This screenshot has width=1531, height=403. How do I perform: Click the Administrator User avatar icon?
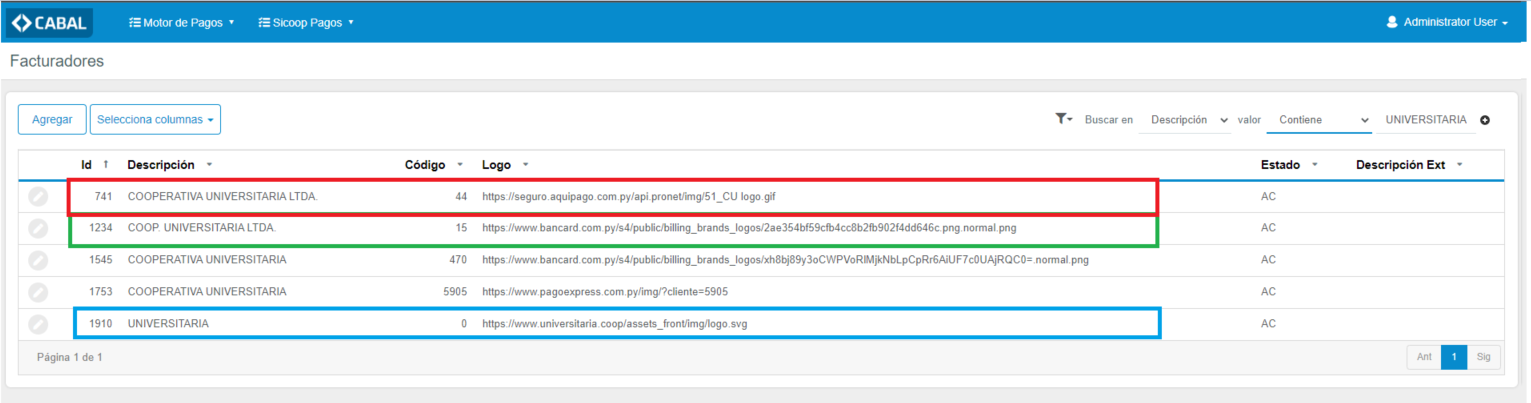tap(1391, 22)
